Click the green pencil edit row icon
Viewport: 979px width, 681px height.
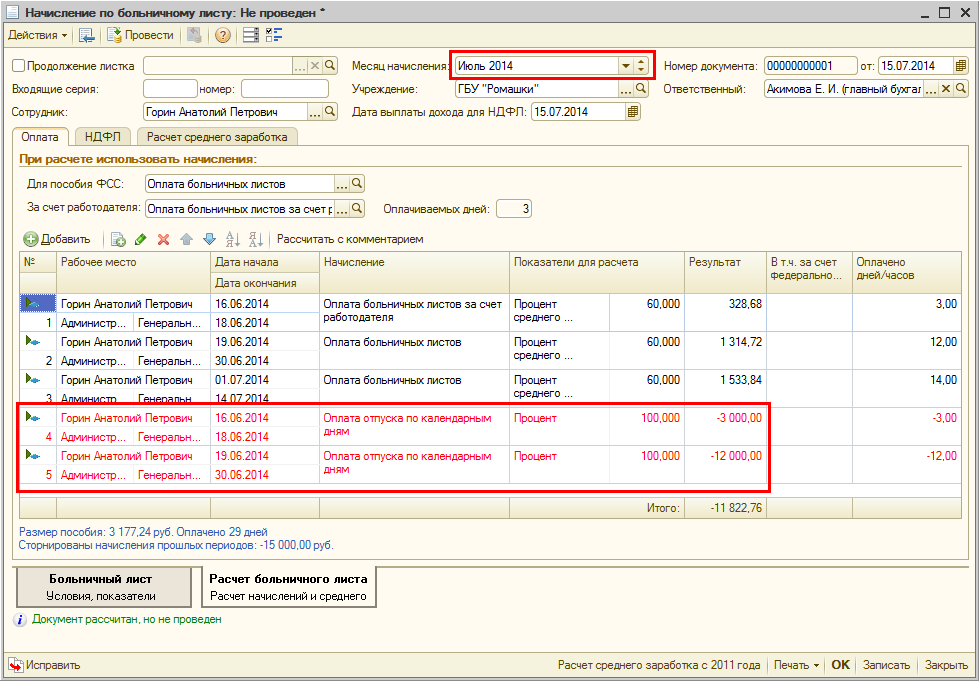tap(140, 239)
